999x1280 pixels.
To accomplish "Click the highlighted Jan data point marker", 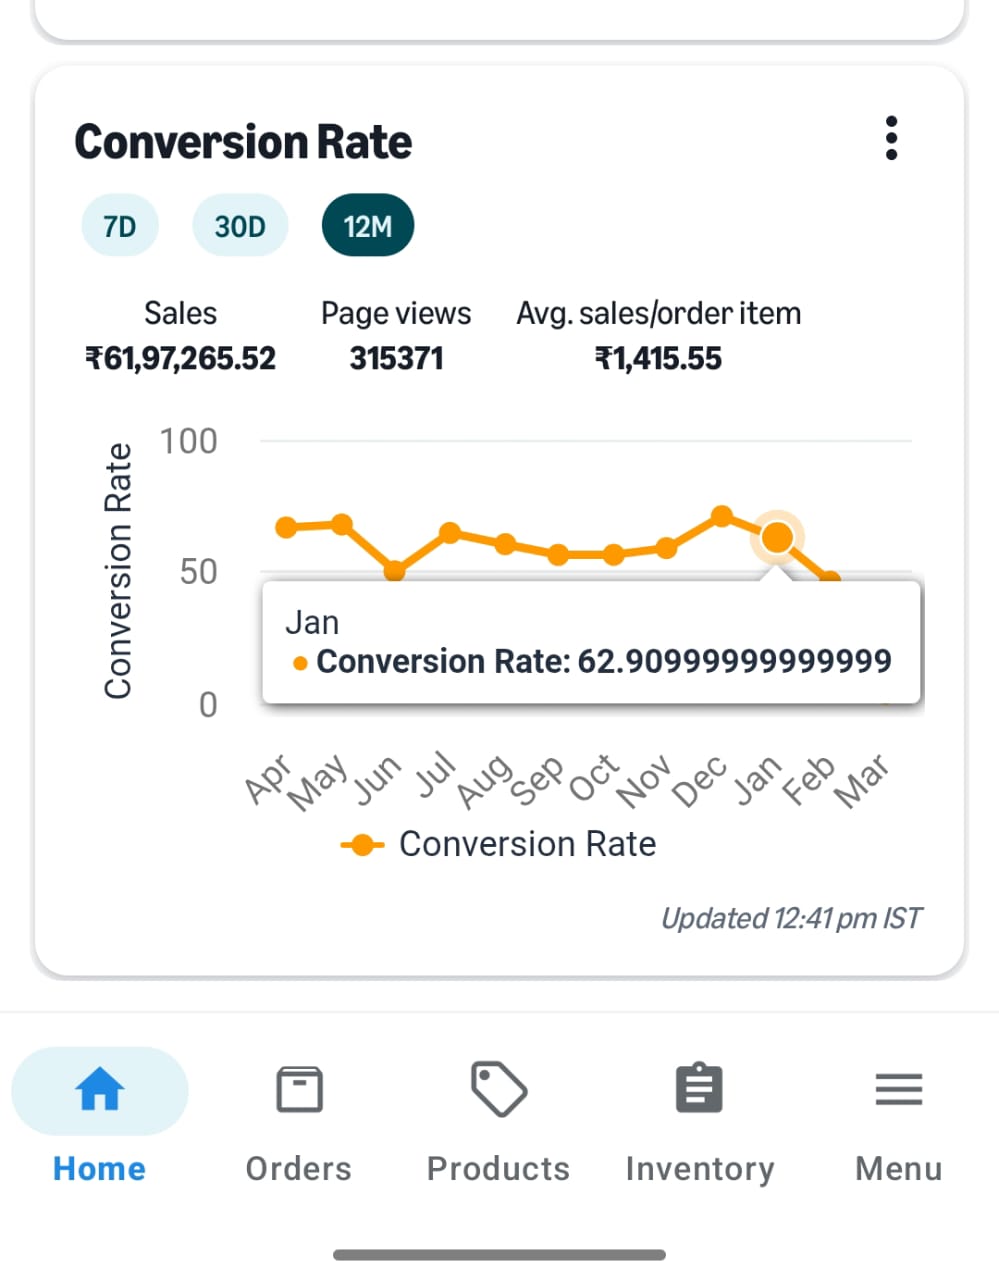I will click(777, 537).
